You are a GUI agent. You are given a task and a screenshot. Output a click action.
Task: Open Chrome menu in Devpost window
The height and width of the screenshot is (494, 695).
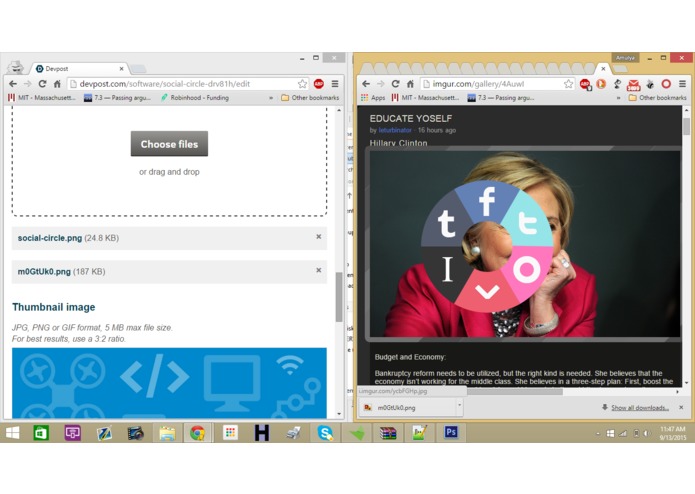point(335,84)
